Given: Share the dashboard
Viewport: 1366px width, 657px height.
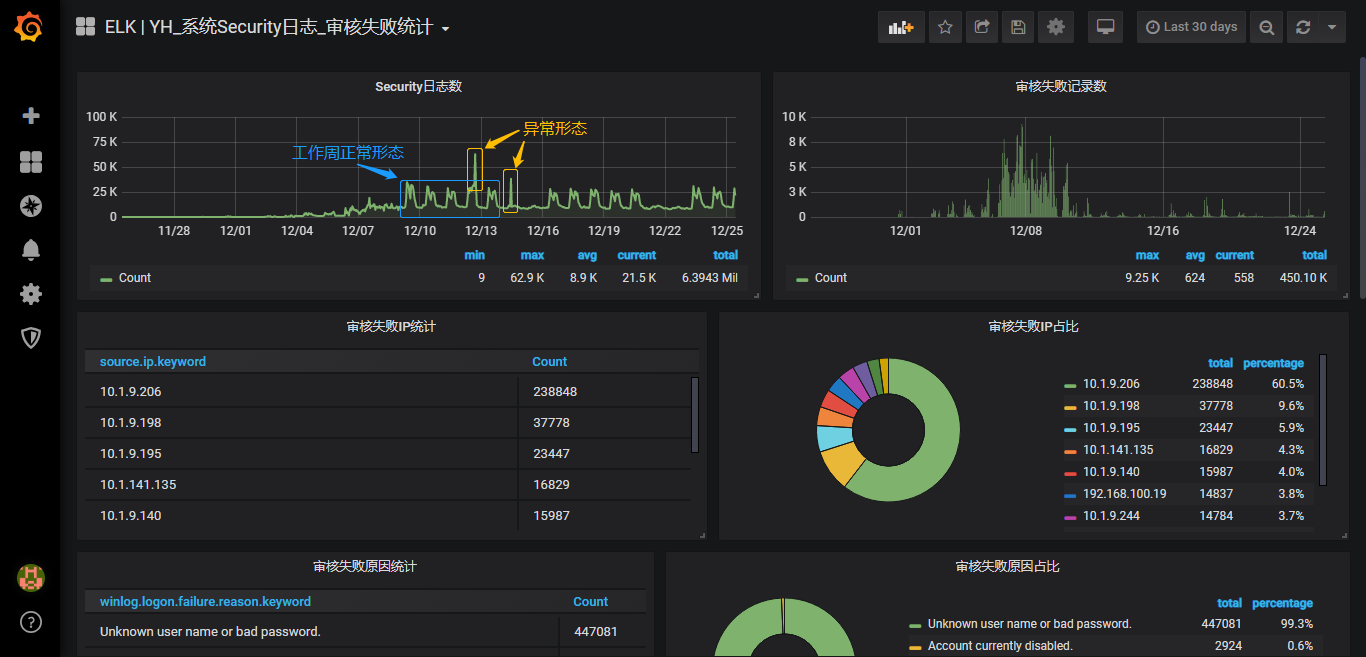Looking at the screenshot, I should click(x=981, y=27).
